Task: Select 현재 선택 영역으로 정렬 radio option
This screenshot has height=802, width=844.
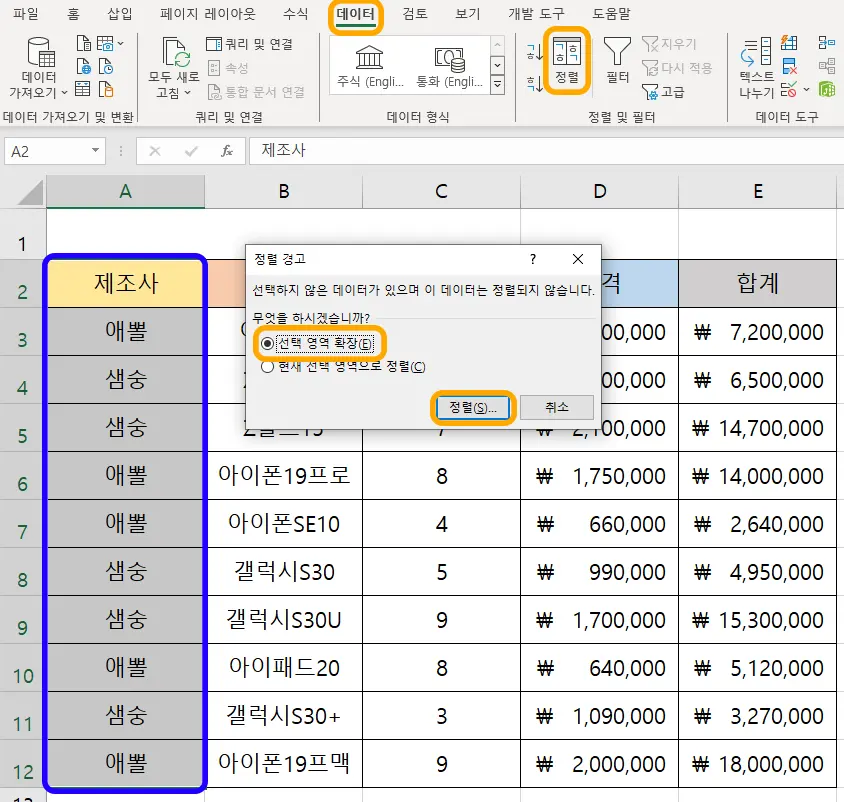Action: (x=343, y=367)
